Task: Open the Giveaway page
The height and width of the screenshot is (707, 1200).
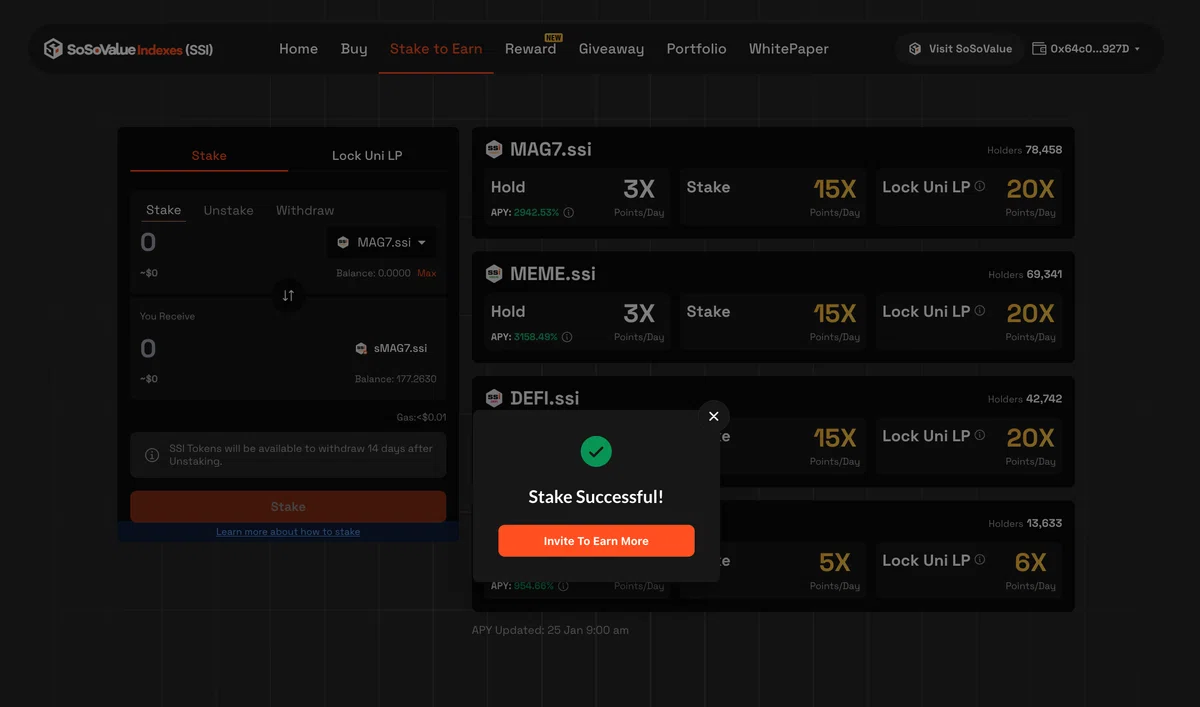Action: click(611, 49)
